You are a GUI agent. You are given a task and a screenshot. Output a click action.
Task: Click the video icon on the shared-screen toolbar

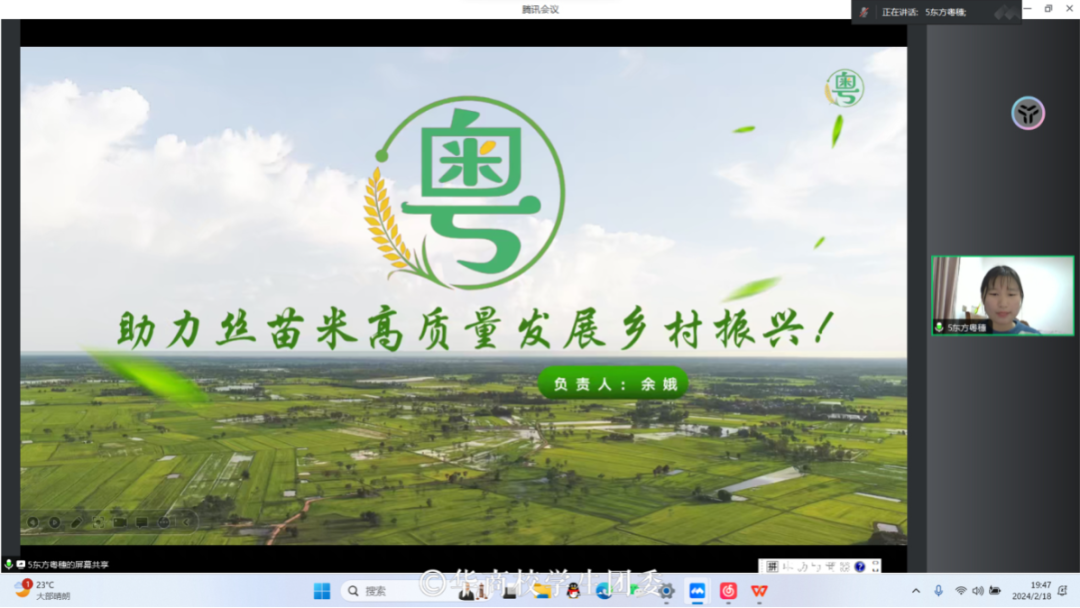[x=120, y=522]
